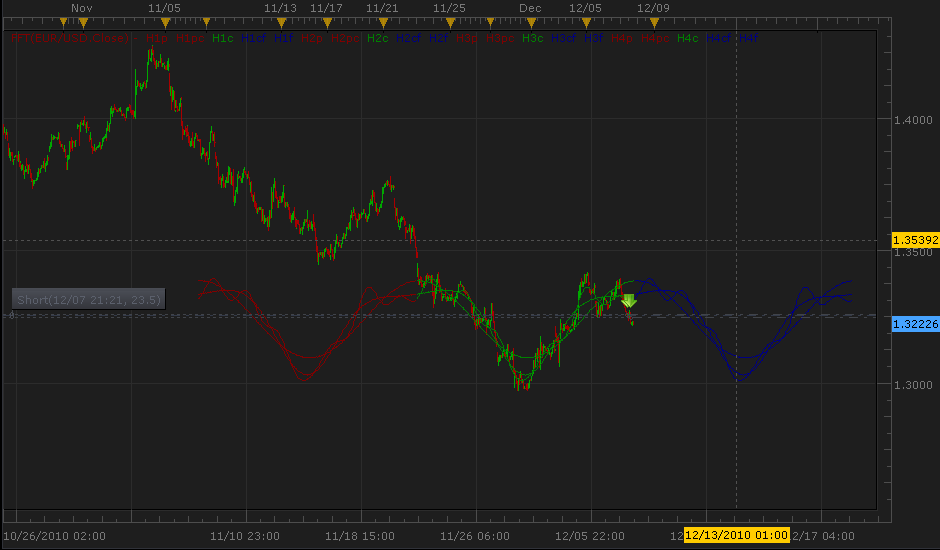Click the H4pc legend label

pos(655,38)
